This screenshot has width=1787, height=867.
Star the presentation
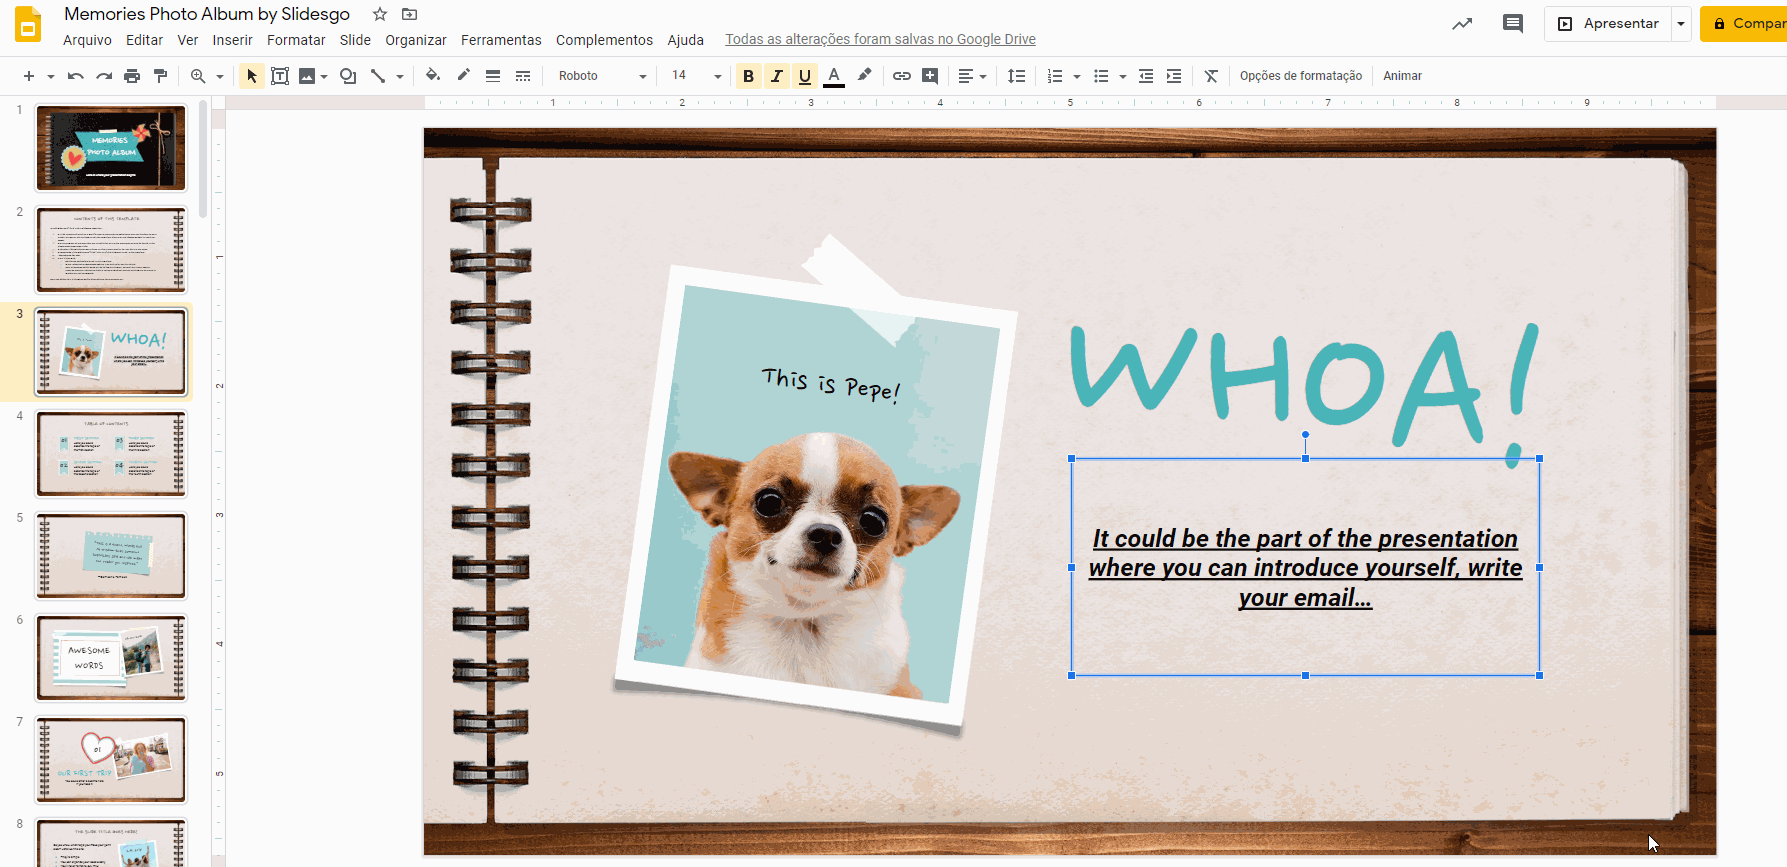pos(380,14)
